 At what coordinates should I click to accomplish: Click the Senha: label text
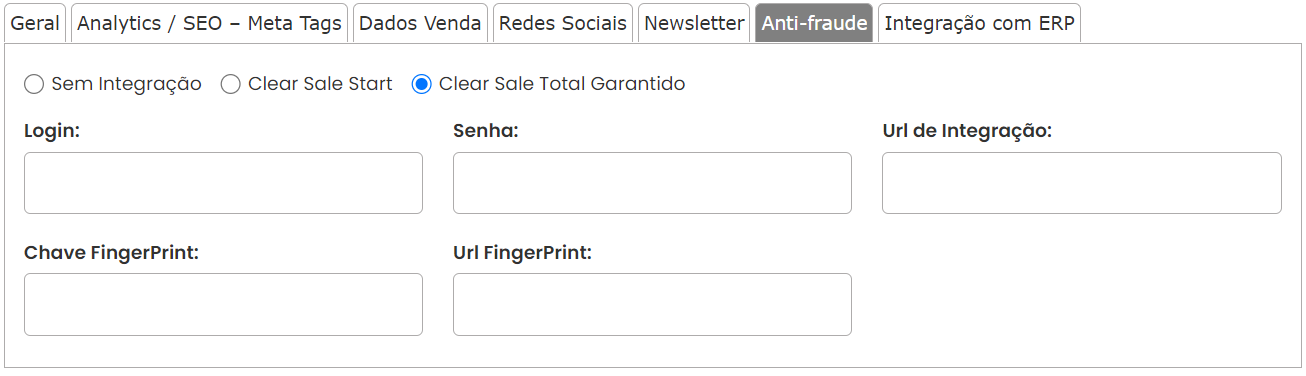pos(486,132)
